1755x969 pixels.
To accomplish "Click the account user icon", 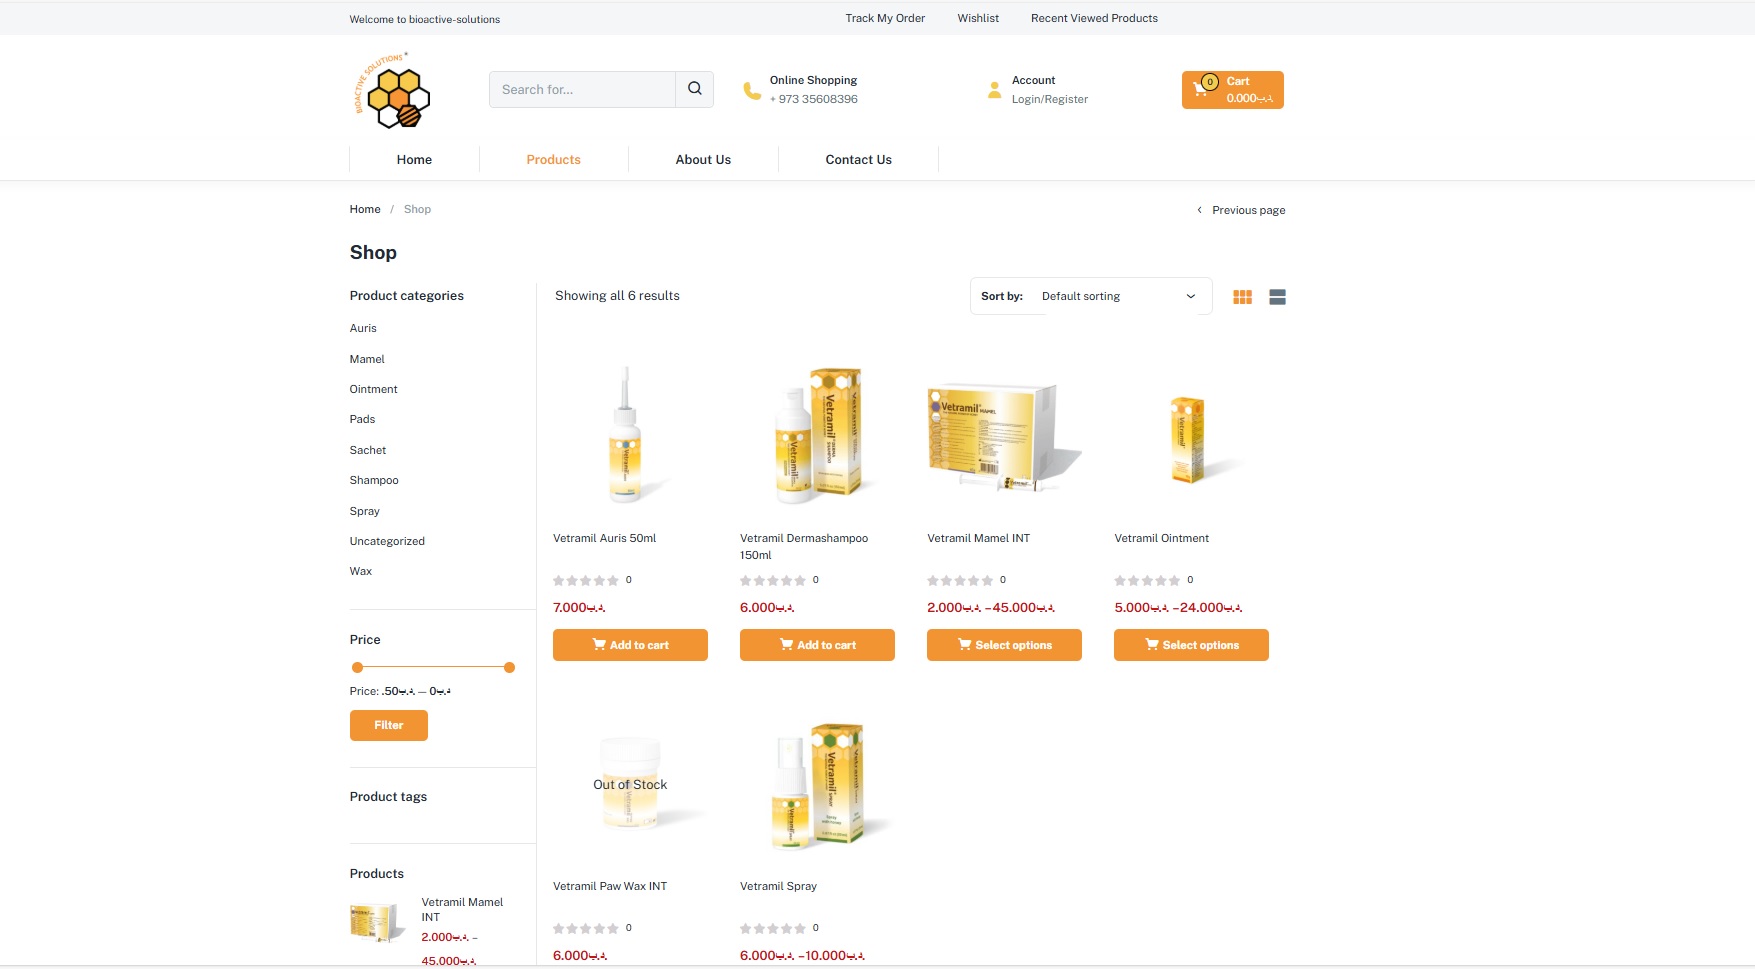I will point(994,90).
